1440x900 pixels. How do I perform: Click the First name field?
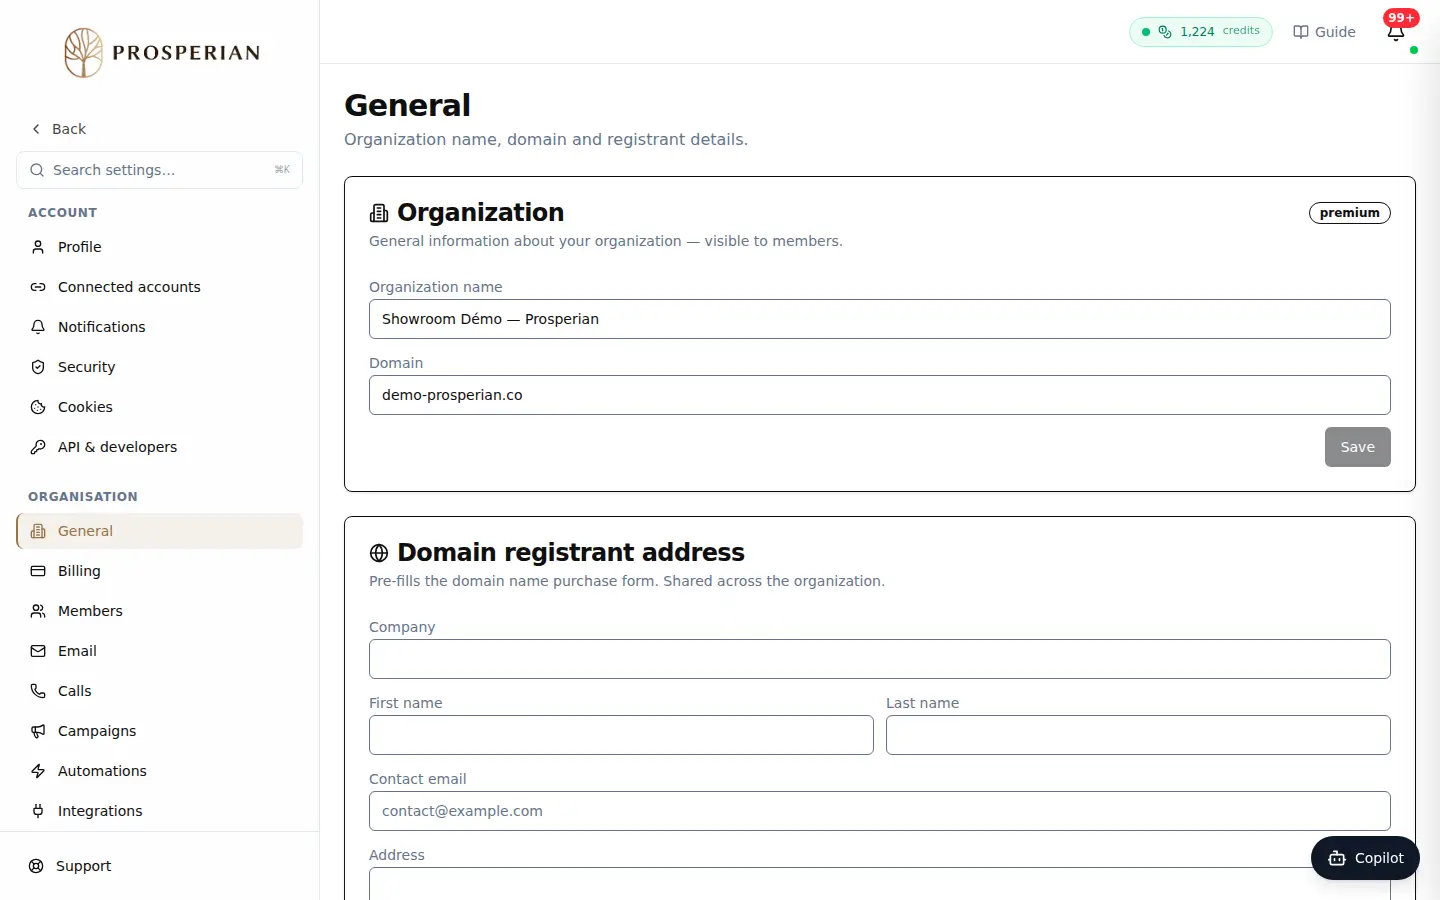(621, 735)
